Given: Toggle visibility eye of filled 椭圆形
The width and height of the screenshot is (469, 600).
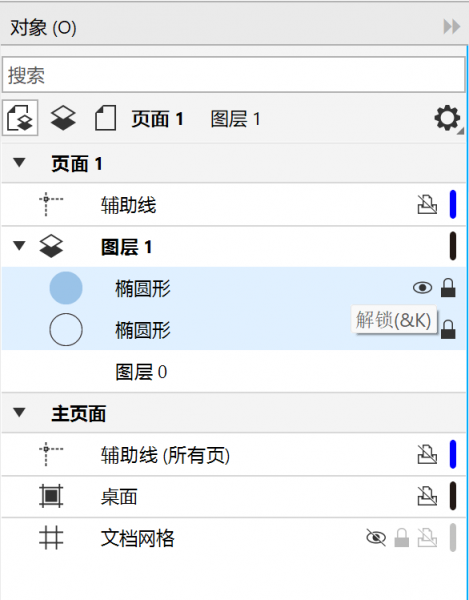Looking at the screenshot, I should coord(423,288).
